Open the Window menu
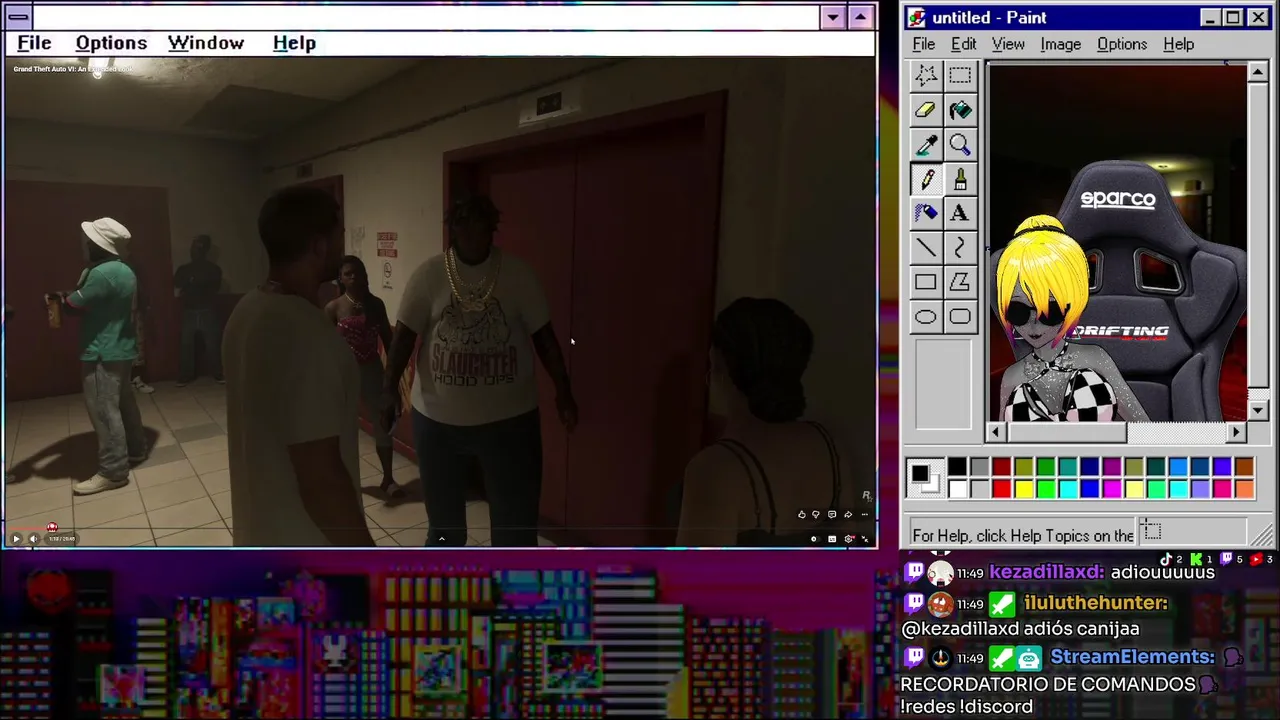 point(206,43)
